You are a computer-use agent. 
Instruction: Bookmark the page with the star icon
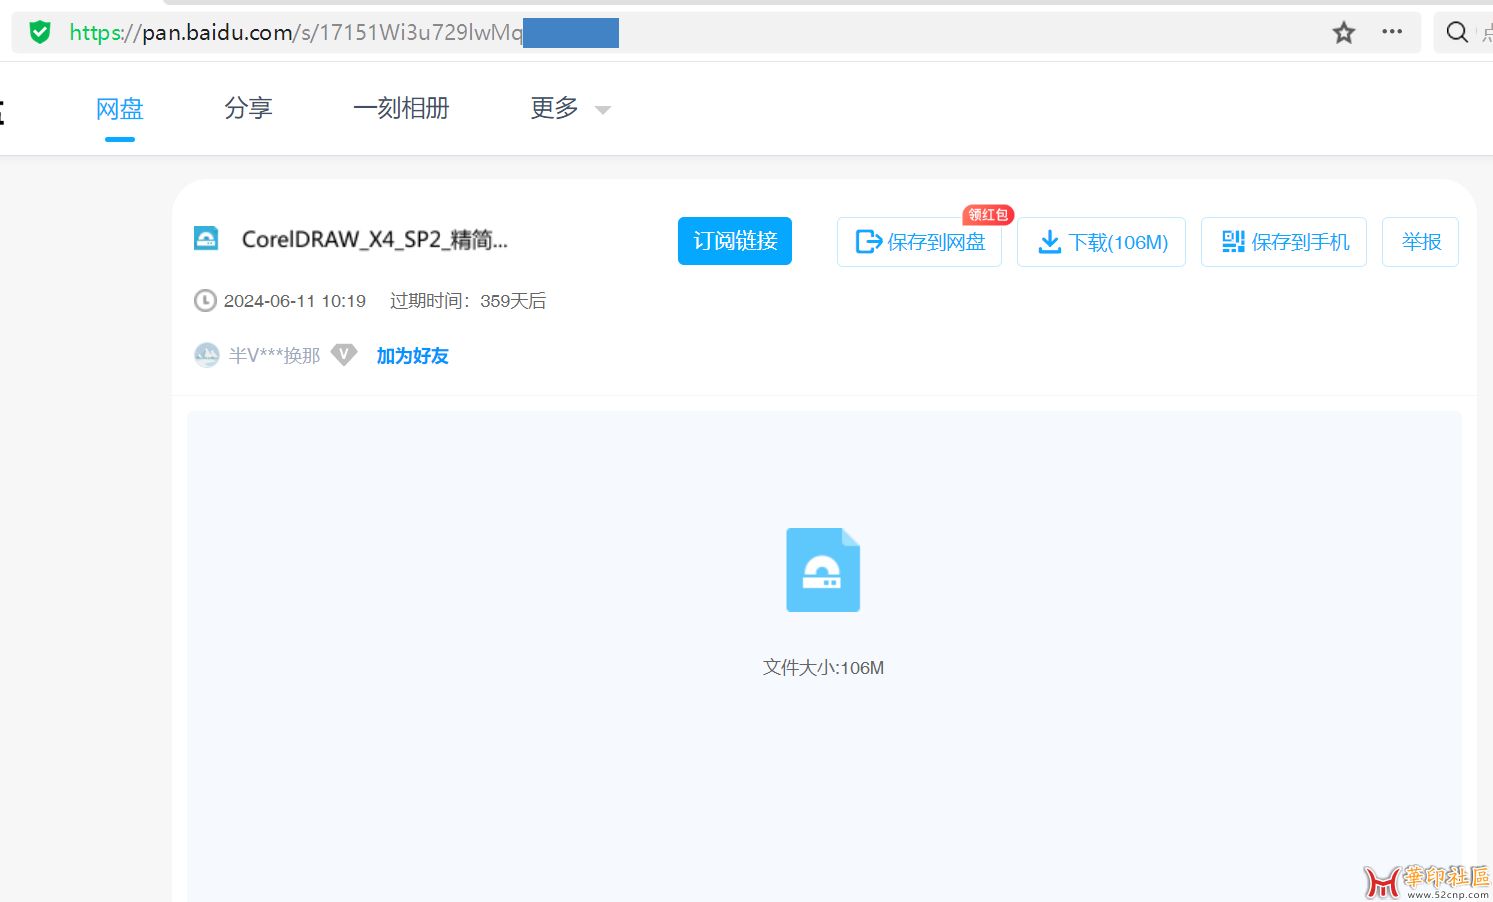coord(1344,33)
